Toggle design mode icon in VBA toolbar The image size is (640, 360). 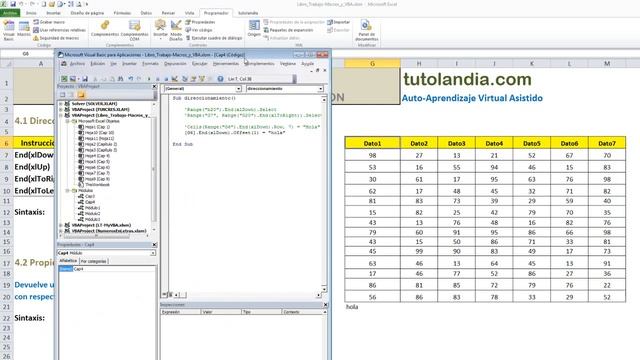[x=175, y=79]
